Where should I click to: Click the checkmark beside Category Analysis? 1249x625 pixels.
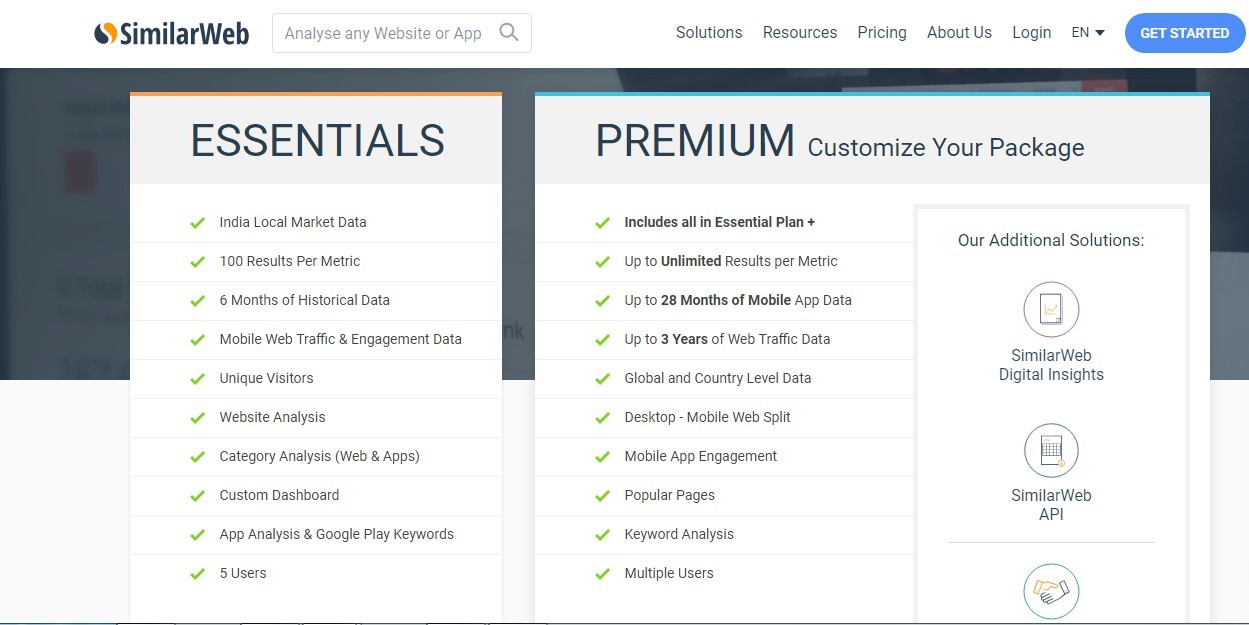(198, 457)
